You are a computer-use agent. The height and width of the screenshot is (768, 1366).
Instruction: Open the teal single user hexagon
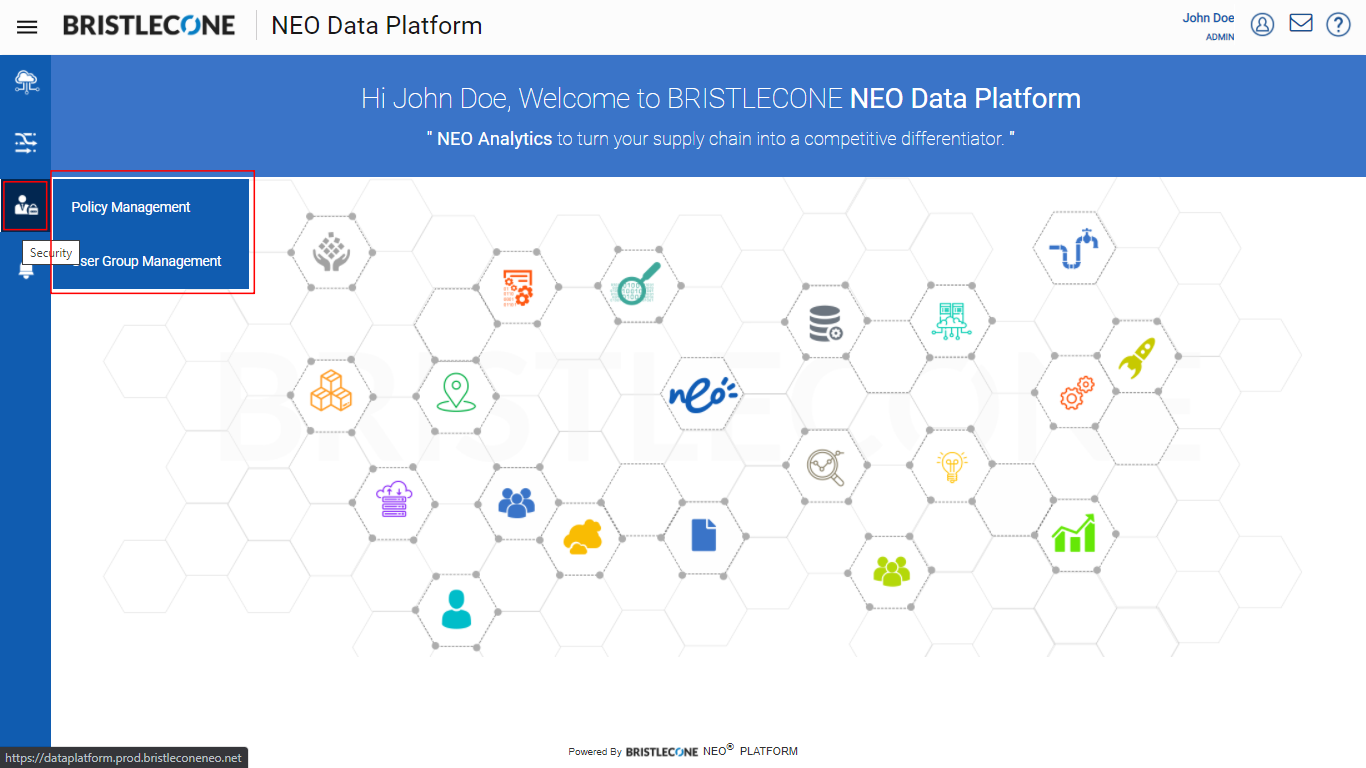tap(456, 610)
